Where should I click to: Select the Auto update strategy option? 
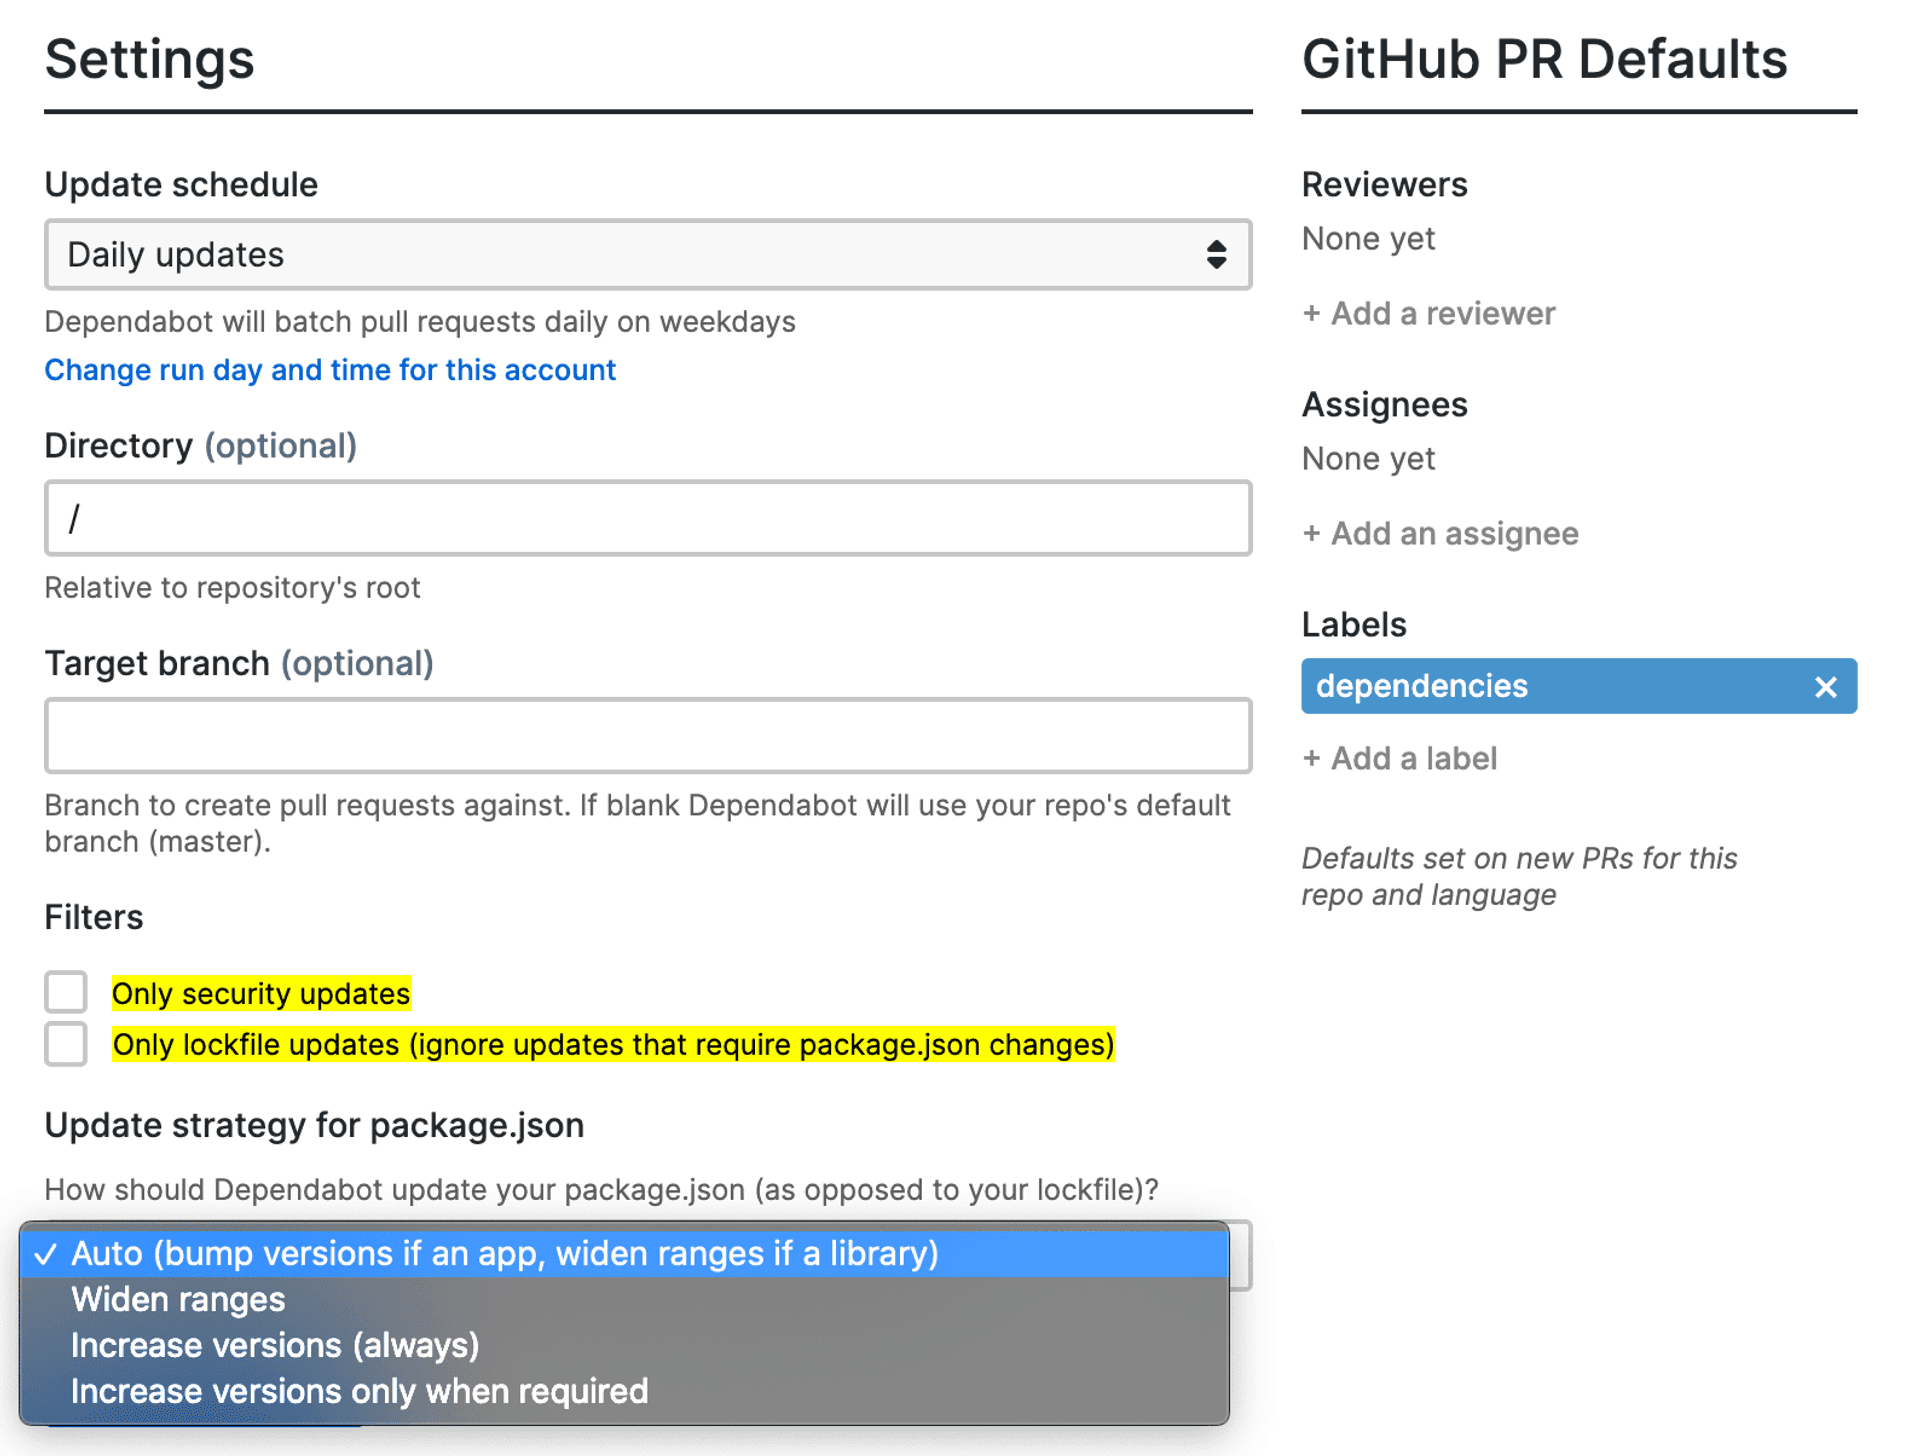pos(505,1253)
